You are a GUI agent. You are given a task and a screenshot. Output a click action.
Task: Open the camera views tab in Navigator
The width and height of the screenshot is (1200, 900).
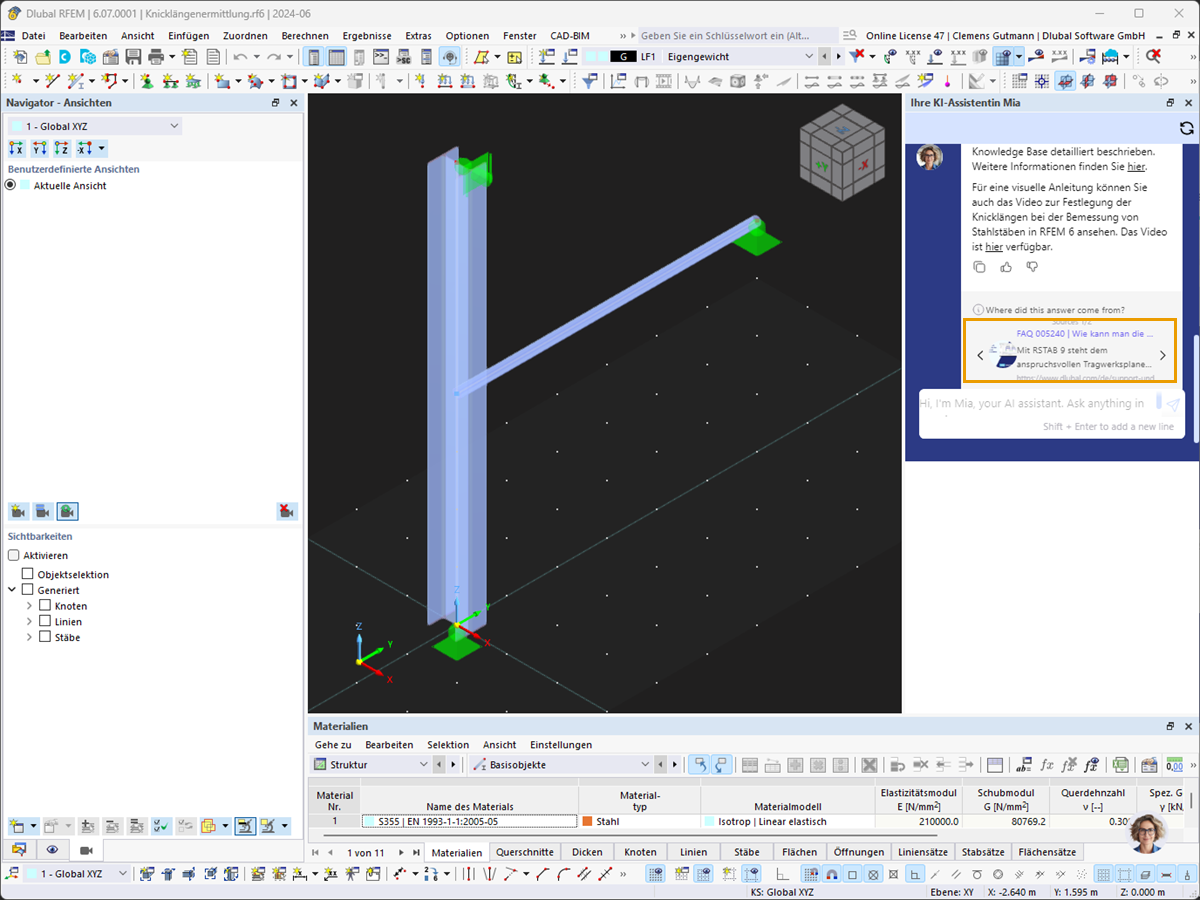86,849
